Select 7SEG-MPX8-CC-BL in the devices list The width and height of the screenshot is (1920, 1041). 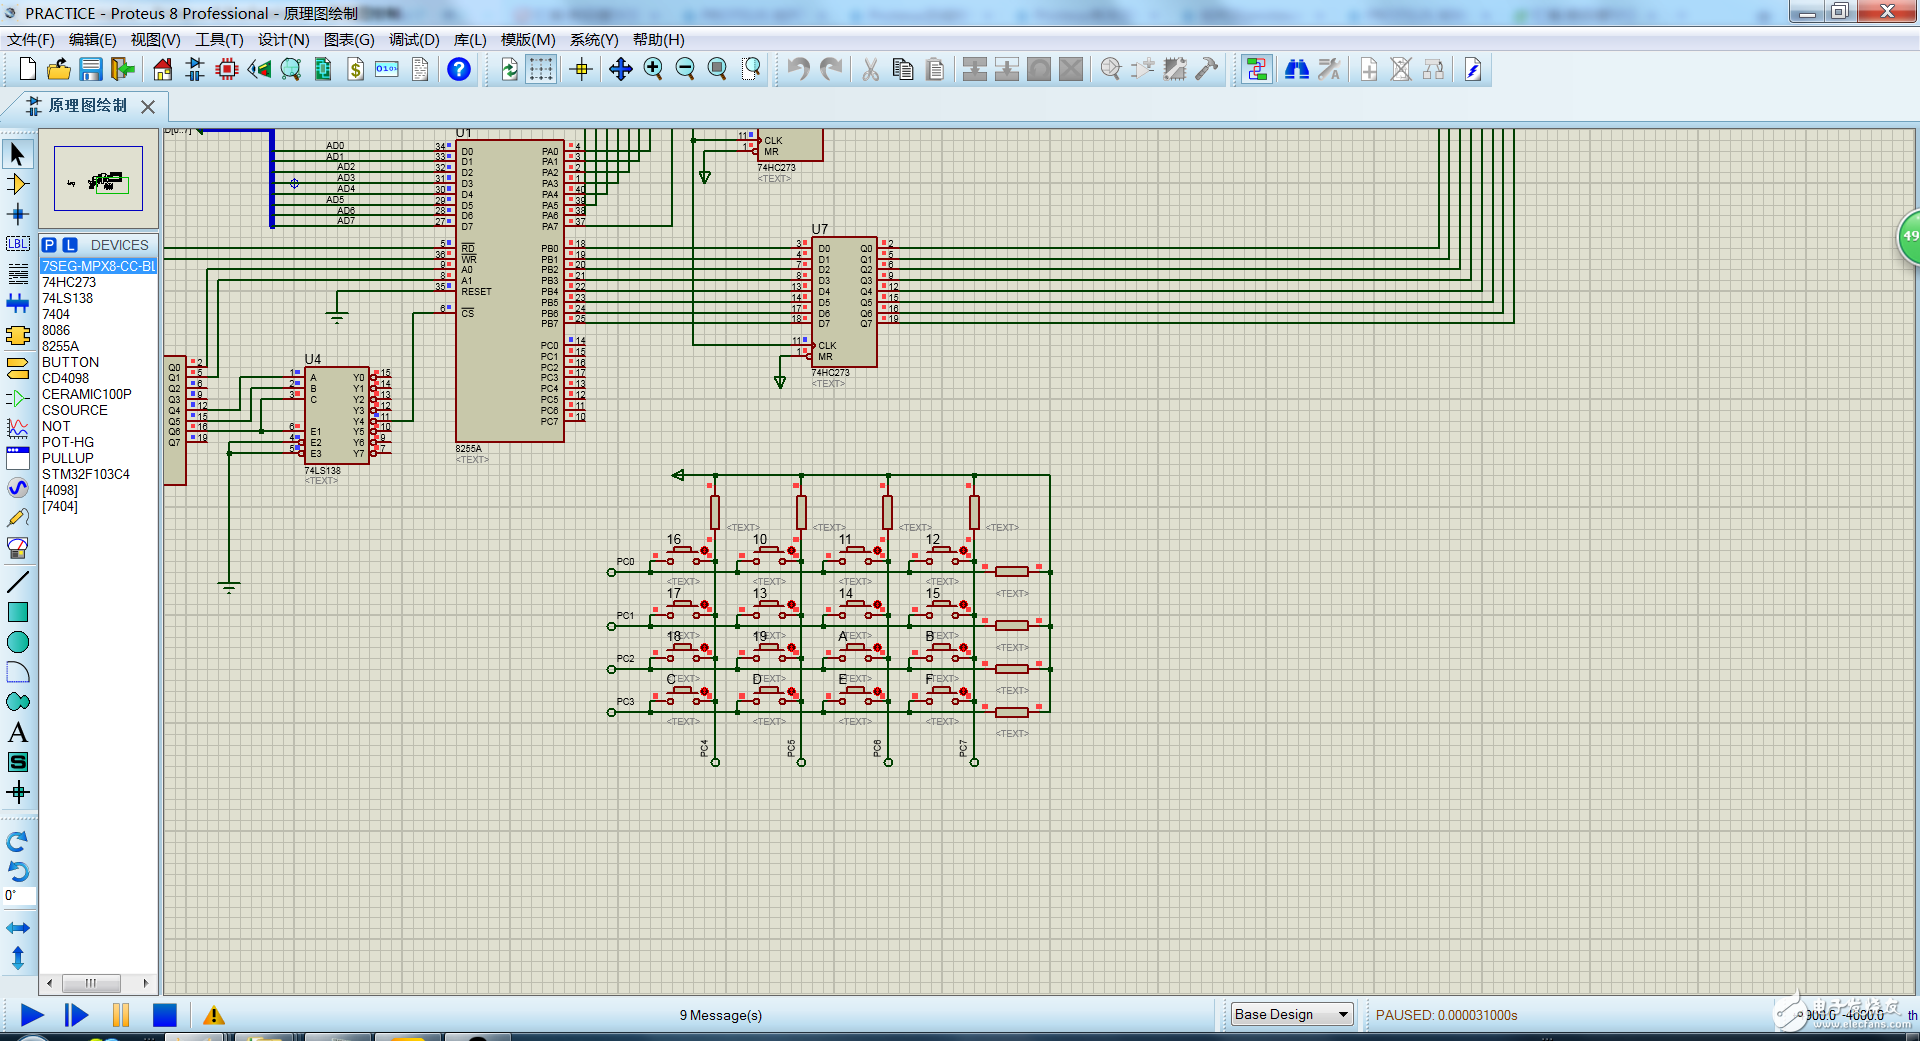click(x=98, y=266)
